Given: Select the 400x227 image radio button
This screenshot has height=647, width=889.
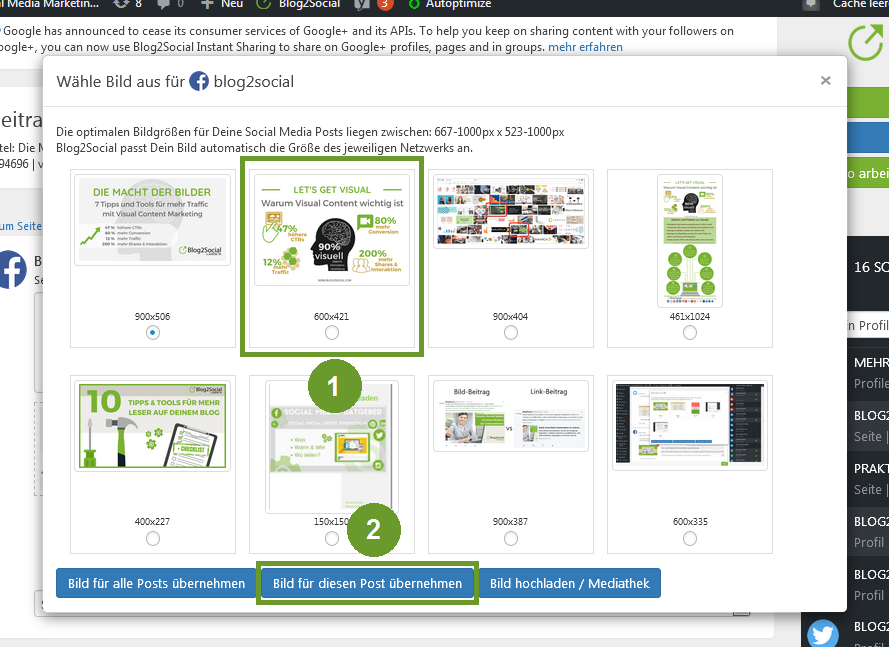Looking at the screenshot, I should click(x=153, y=538).
